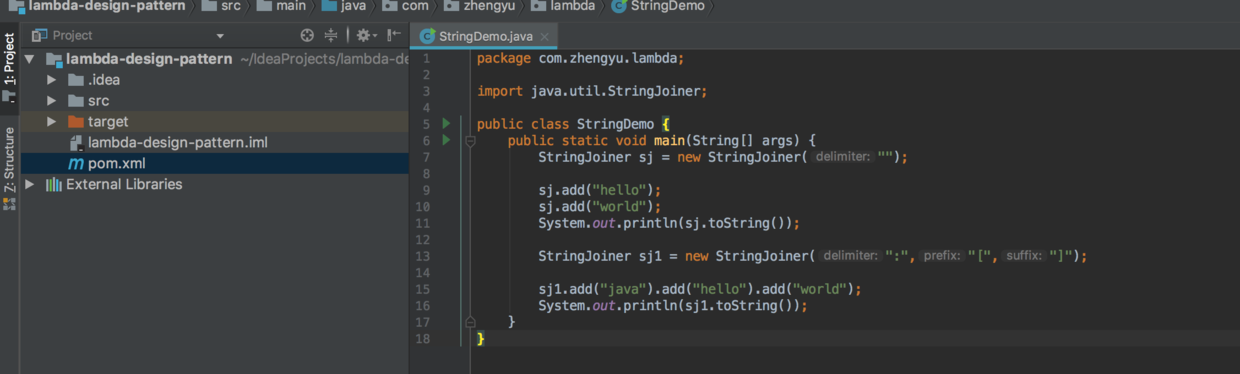The width and height of the screenshot is (1240, 374).
Task: Click the Java class icon on StringDemo tab
Action: [x=427, y=37]
